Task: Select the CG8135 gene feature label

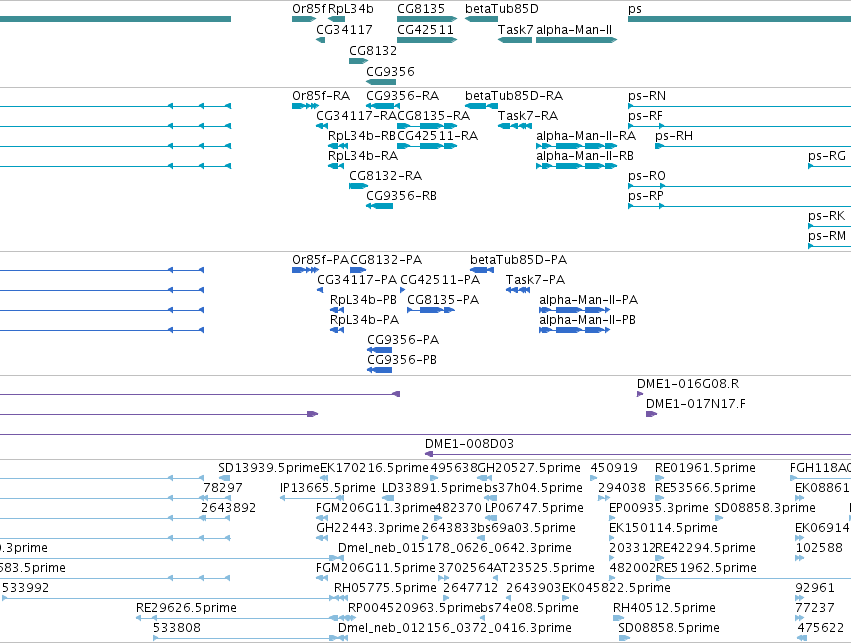Action: point(421,9)
